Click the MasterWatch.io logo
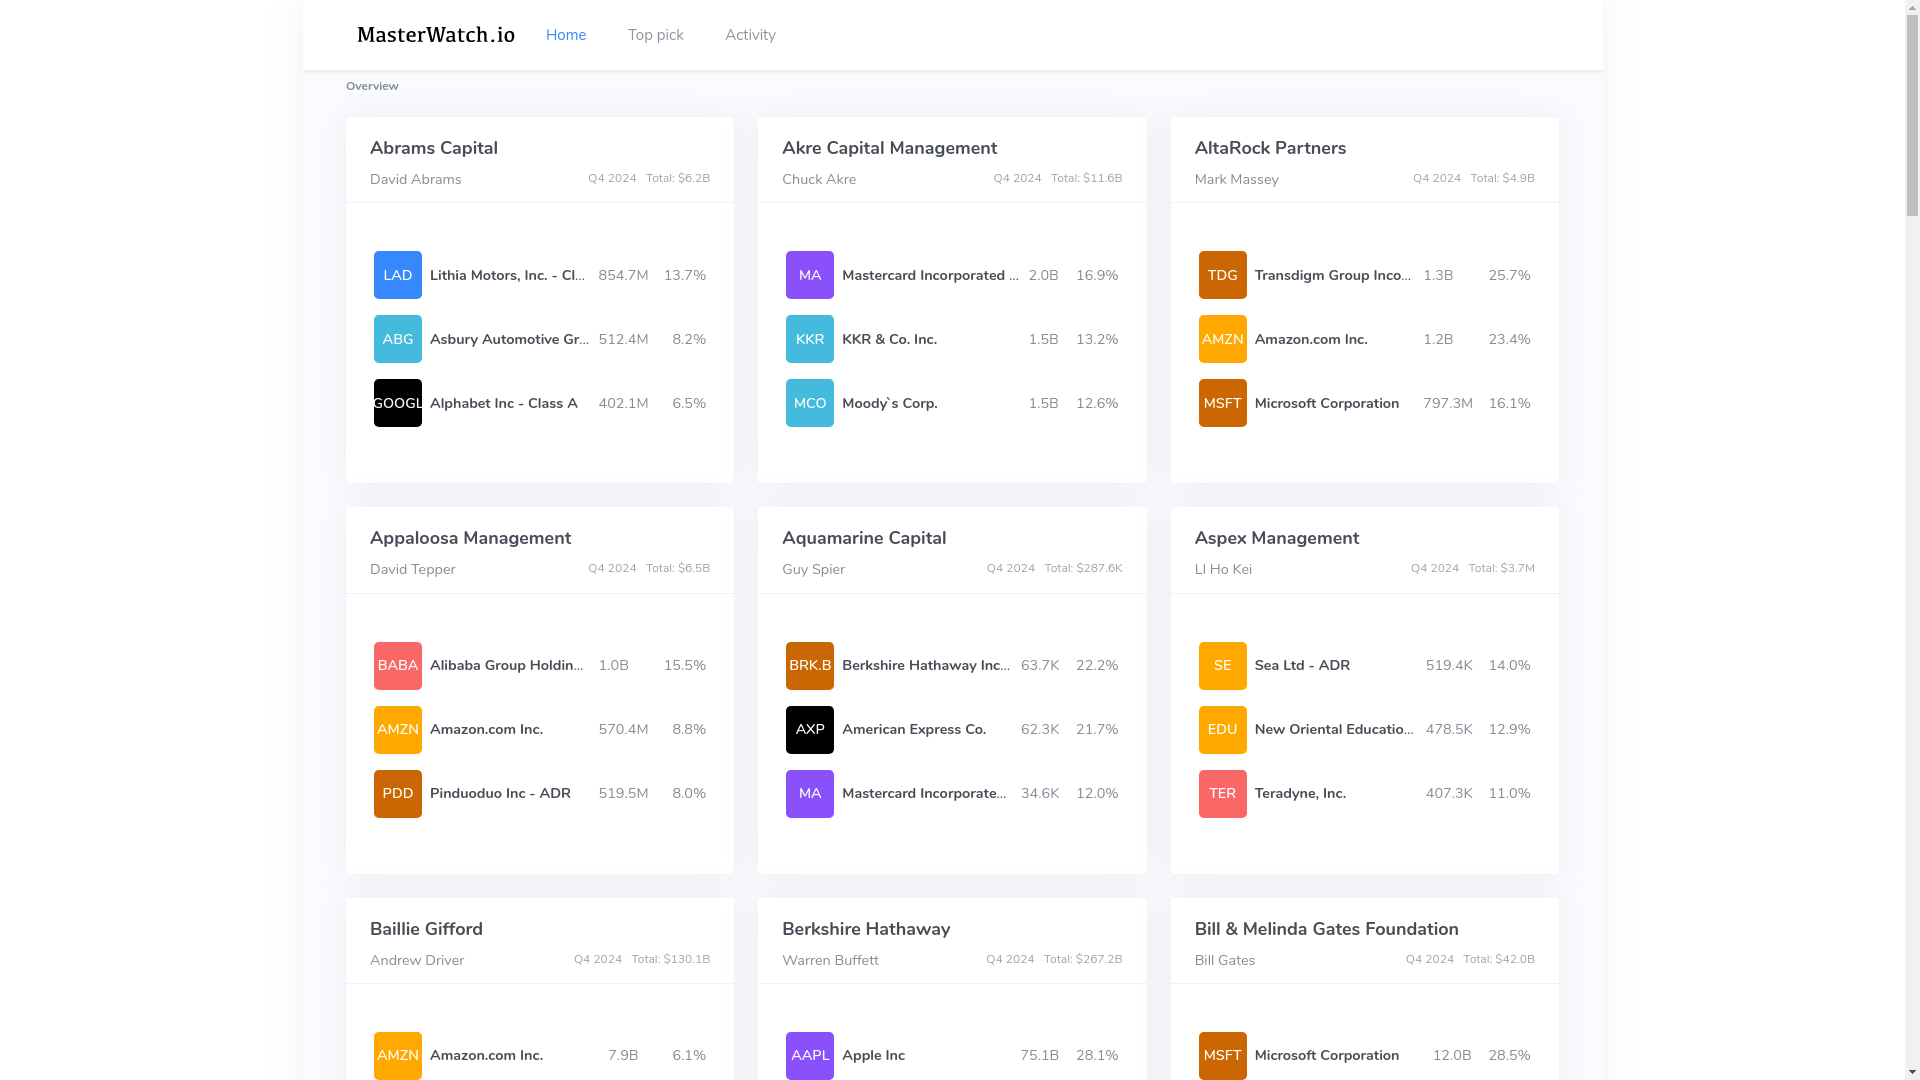The image size is (1920, 1080). (436, 35)
